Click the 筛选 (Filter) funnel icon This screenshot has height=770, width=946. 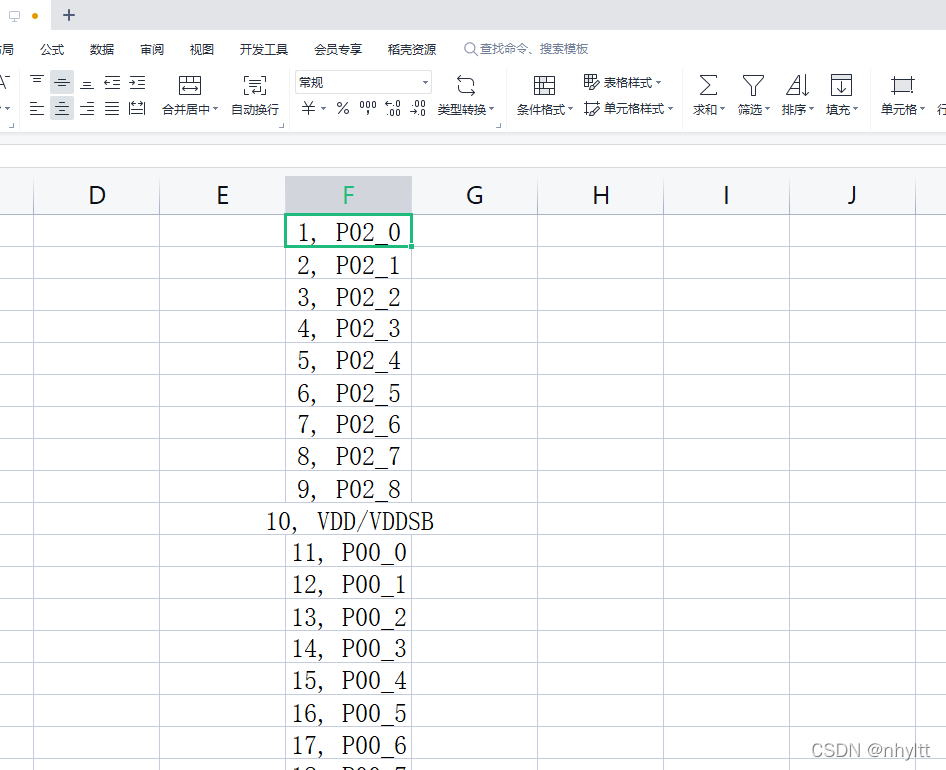tap(753, 85)
